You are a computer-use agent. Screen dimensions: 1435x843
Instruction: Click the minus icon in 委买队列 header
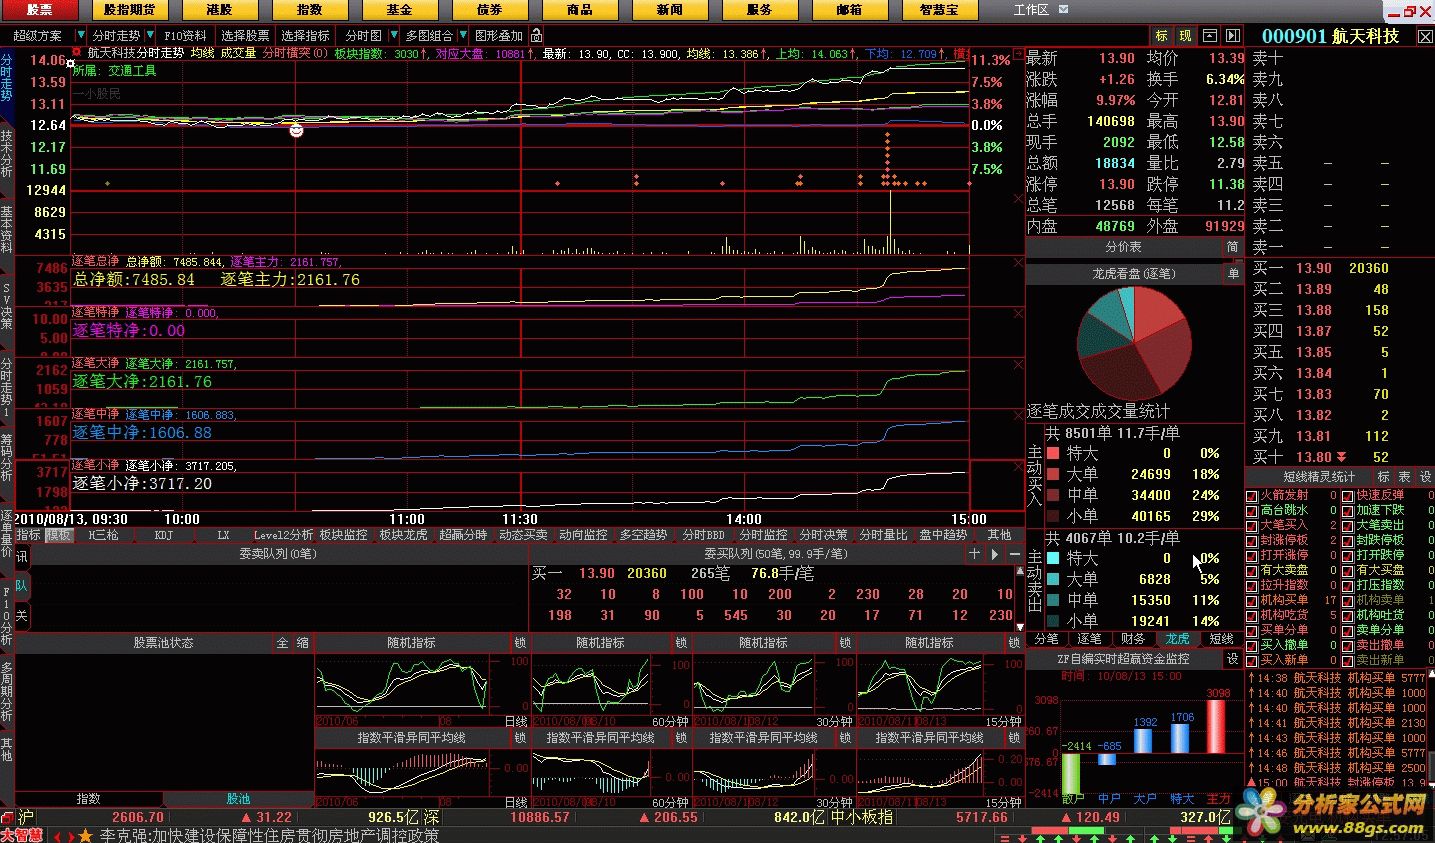coord(1014,553)
